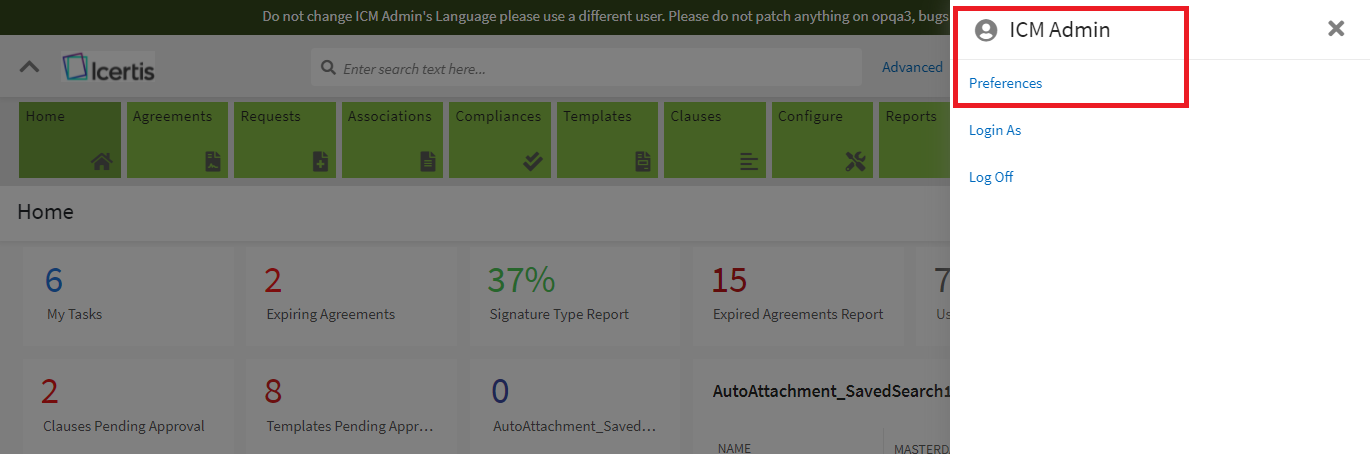Screen dimensions: 1370x454
Task: Select the Login As link
Action: pyautogui.click(x=994, y=130)
